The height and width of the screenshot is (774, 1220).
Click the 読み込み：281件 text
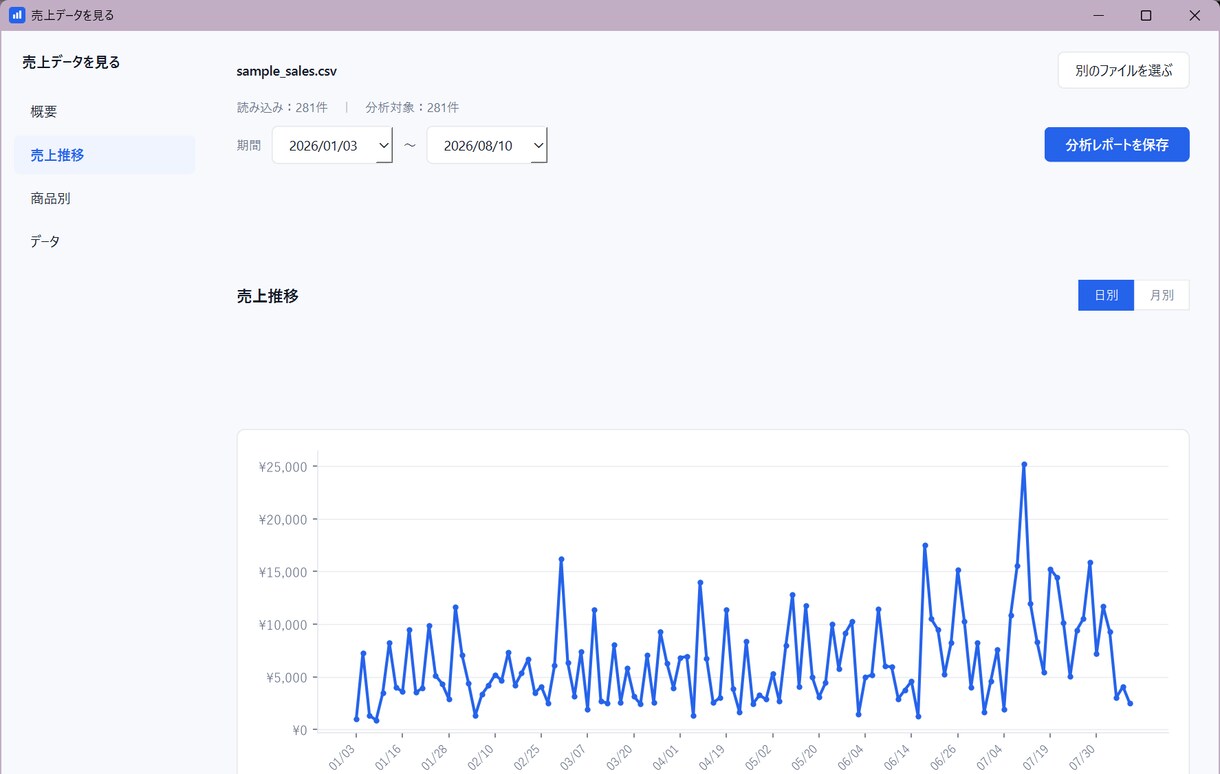click(x=282, y=107)
